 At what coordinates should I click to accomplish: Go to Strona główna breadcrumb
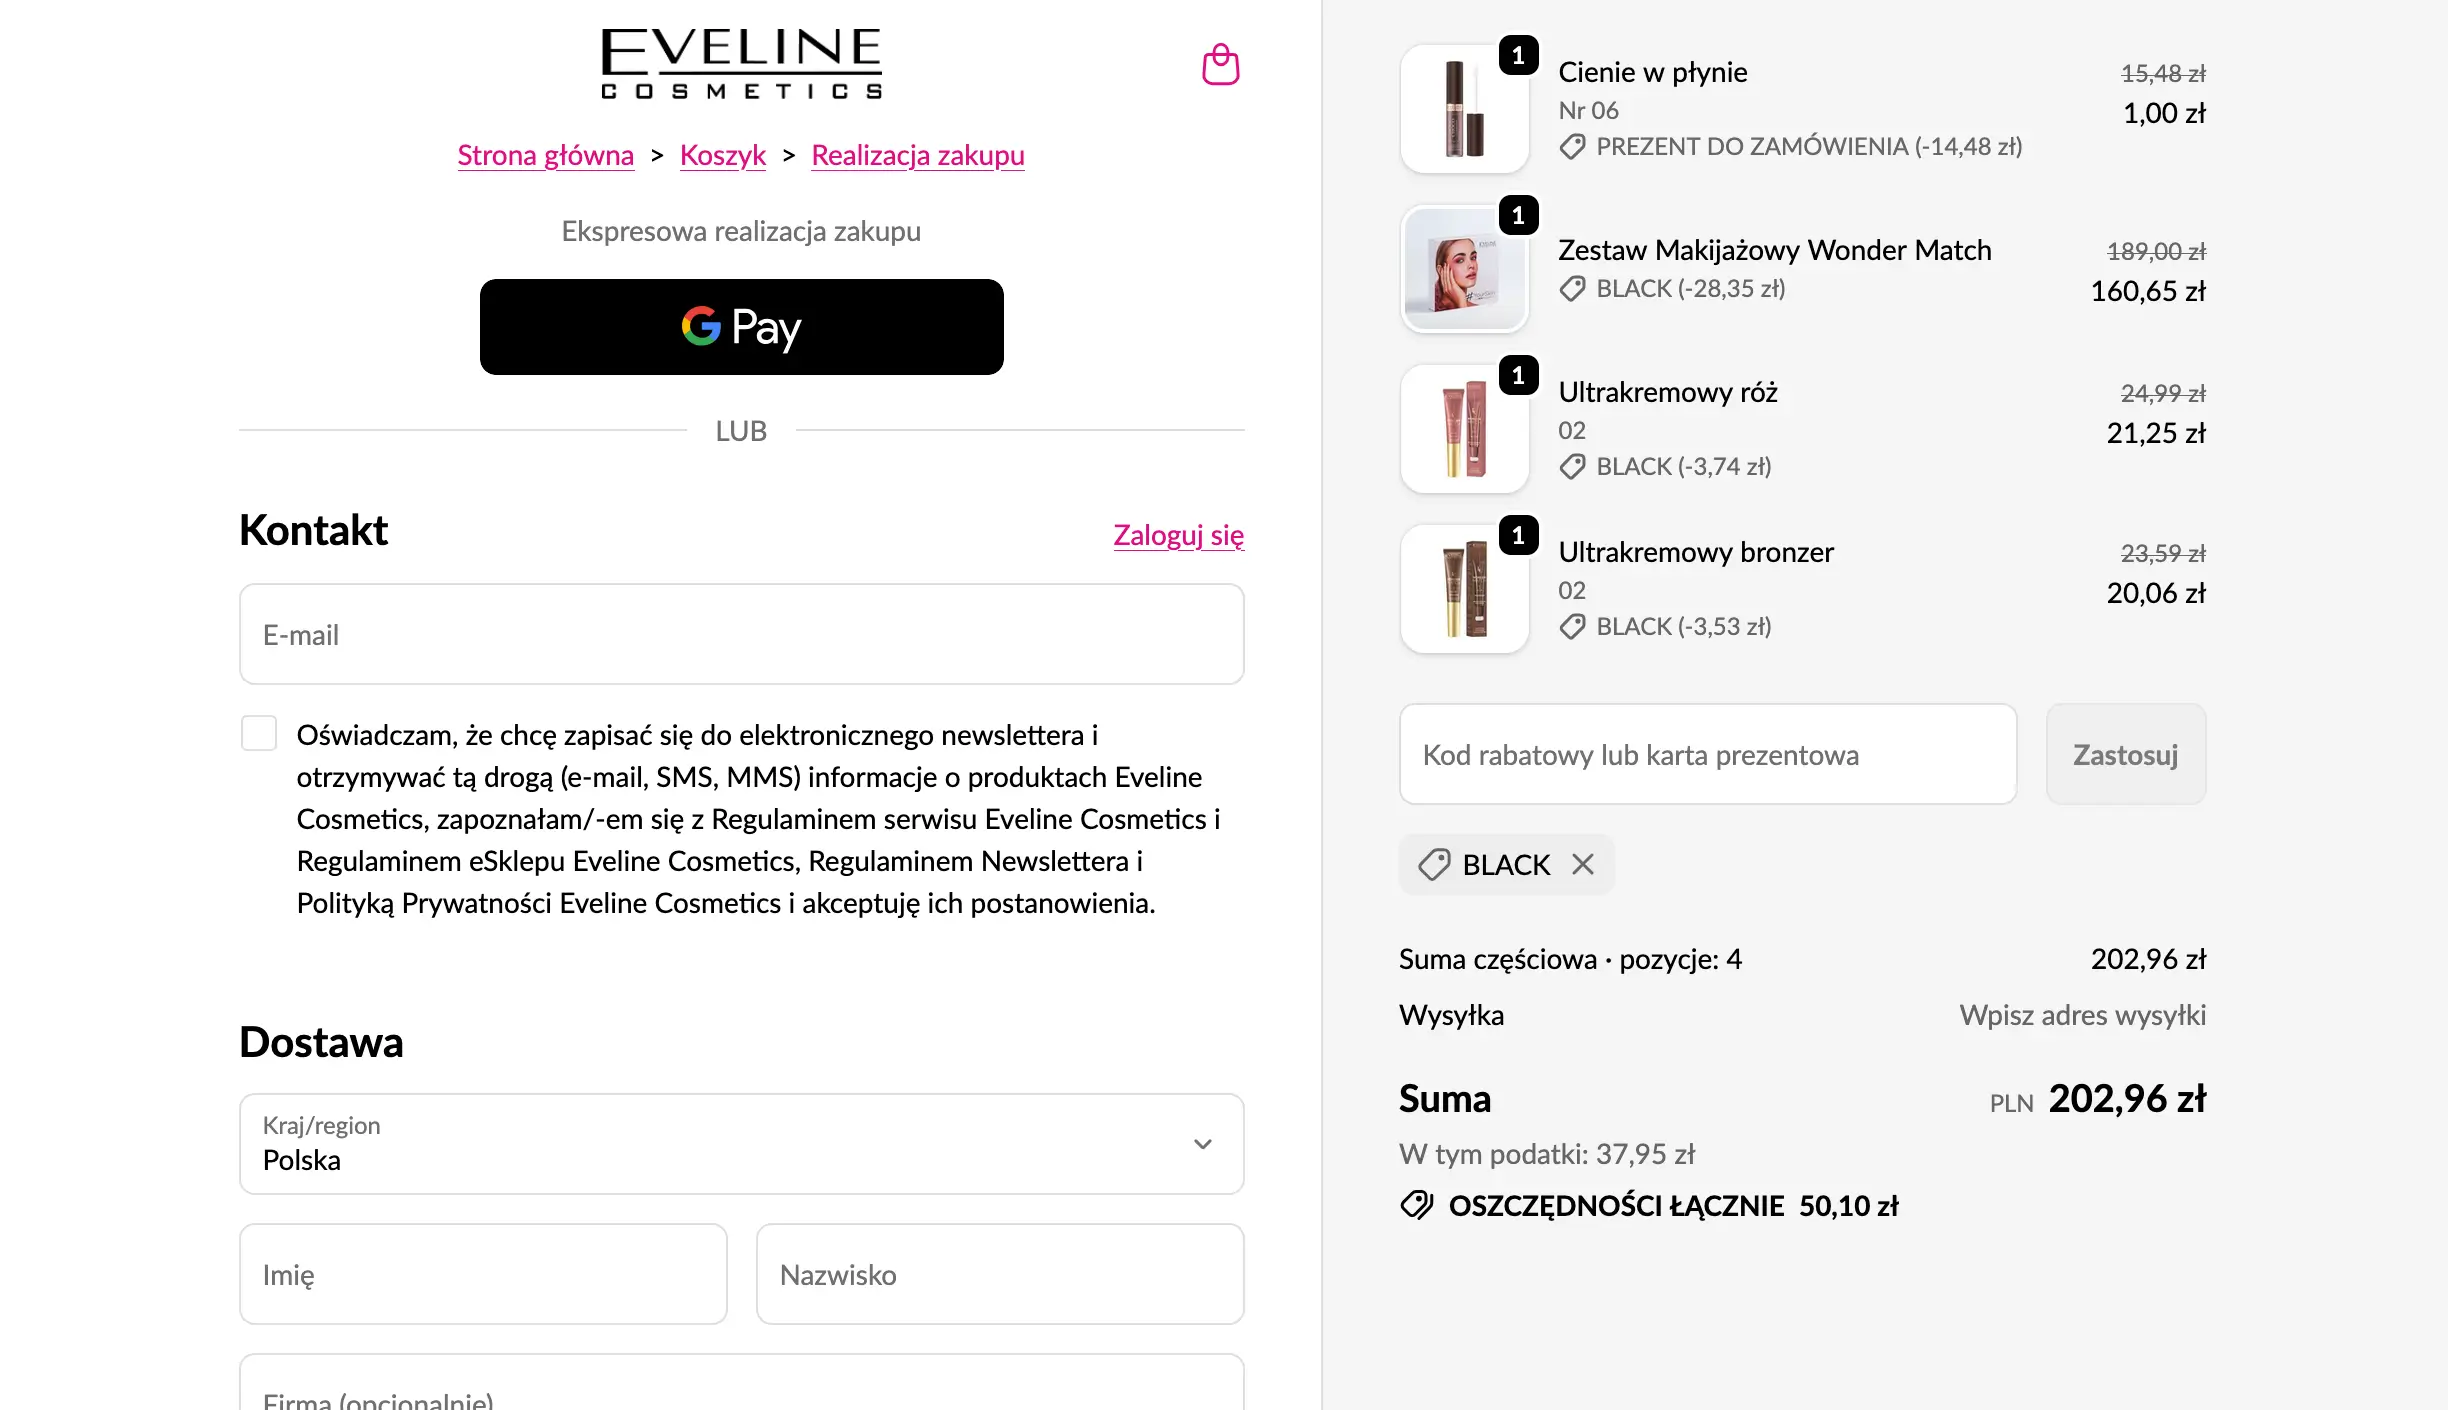click(x=546, y=155)
